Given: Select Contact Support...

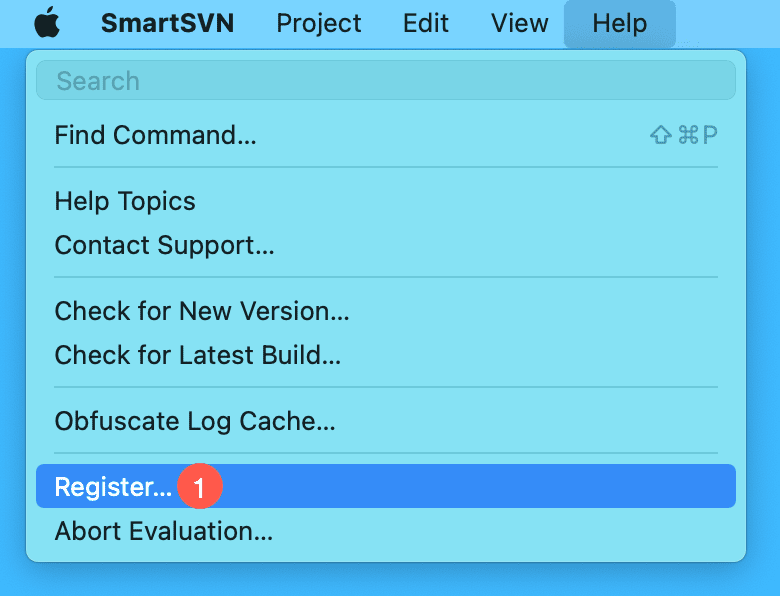Looking at the screenshot, I should tap(164, 244).
